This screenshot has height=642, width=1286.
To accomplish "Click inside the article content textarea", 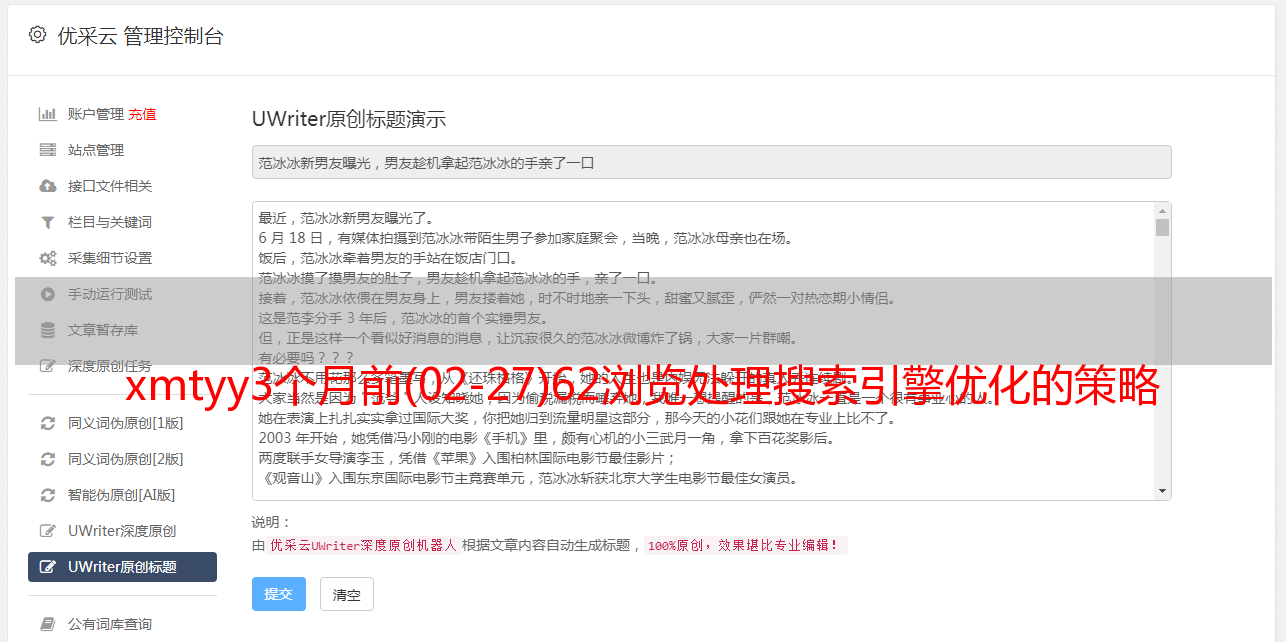I will [x=703, y=351].
